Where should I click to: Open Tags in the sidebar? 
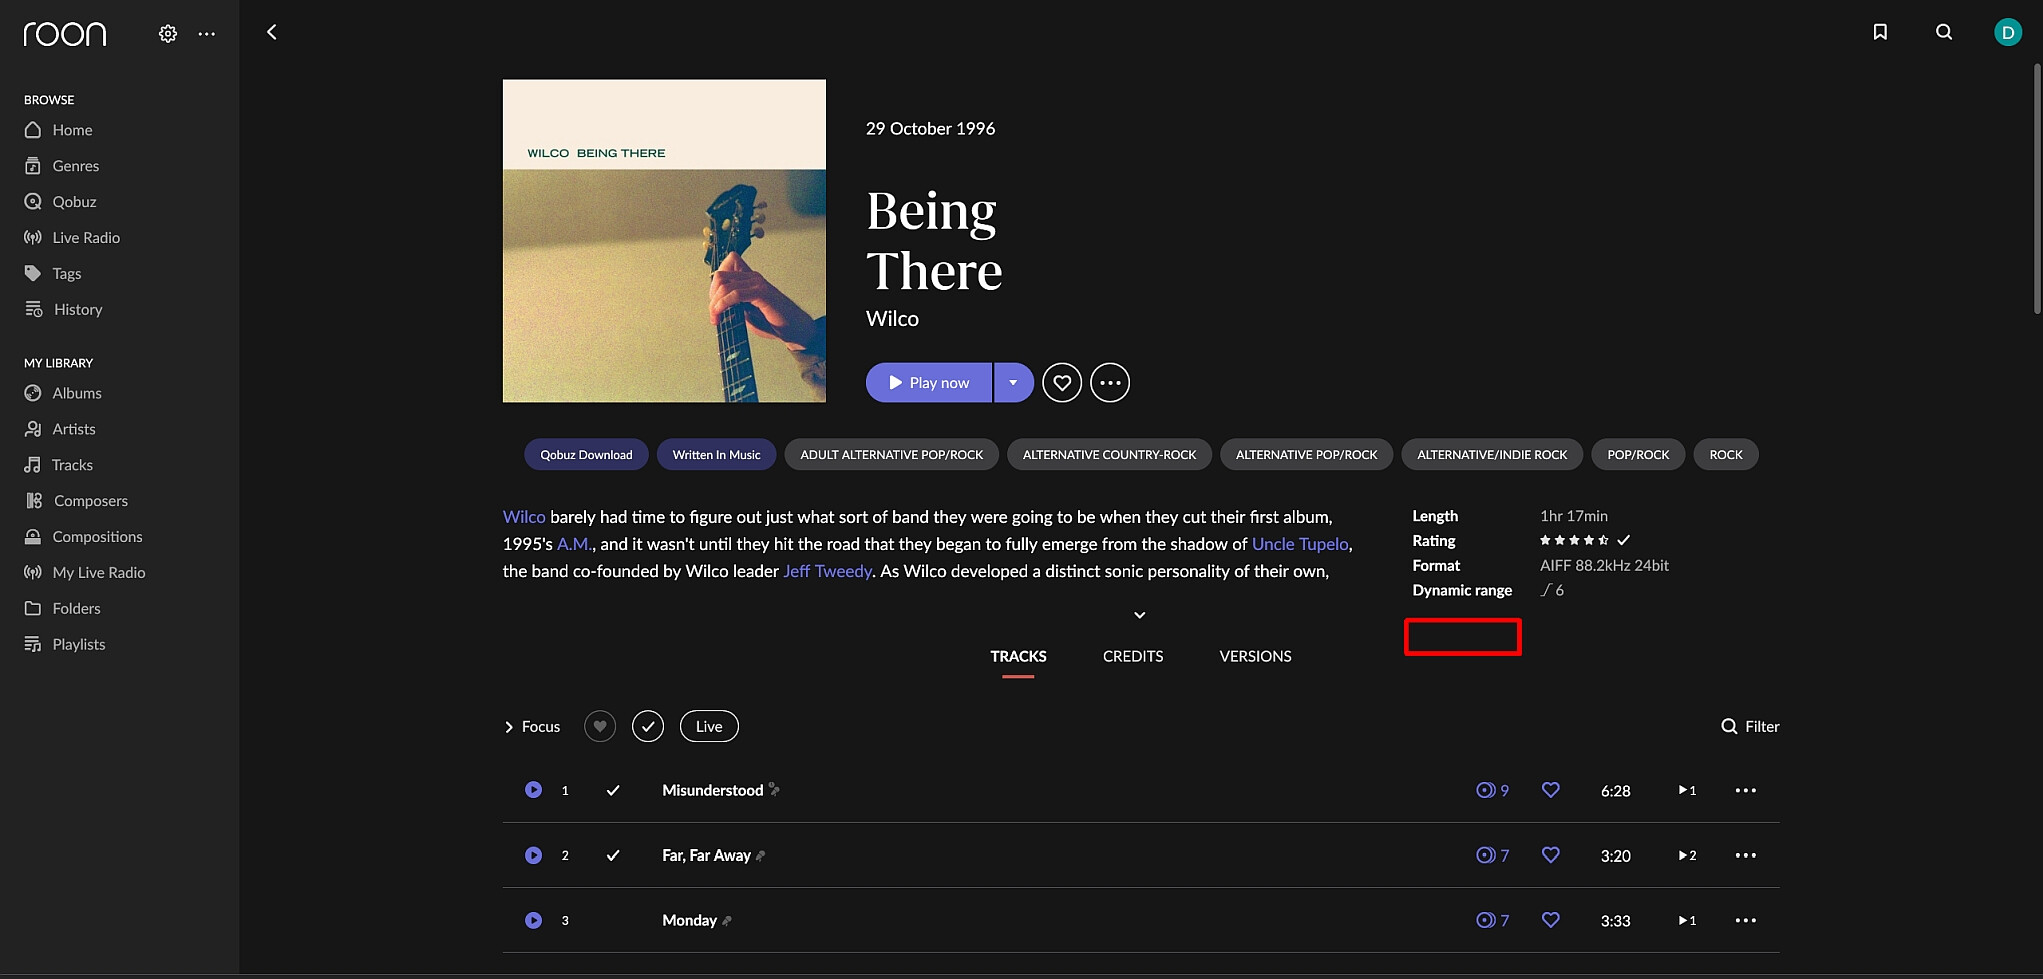click(x=66, y=274)
